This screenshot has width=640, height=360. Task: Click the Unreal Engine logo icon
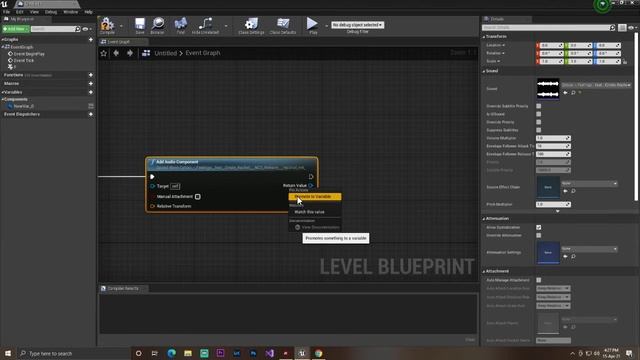tap(4, 4)
